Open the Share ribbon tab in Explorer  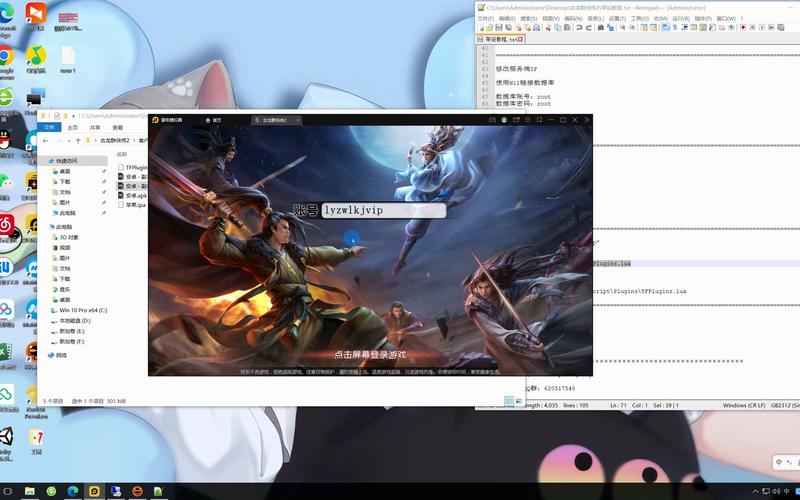click(95, 128)
